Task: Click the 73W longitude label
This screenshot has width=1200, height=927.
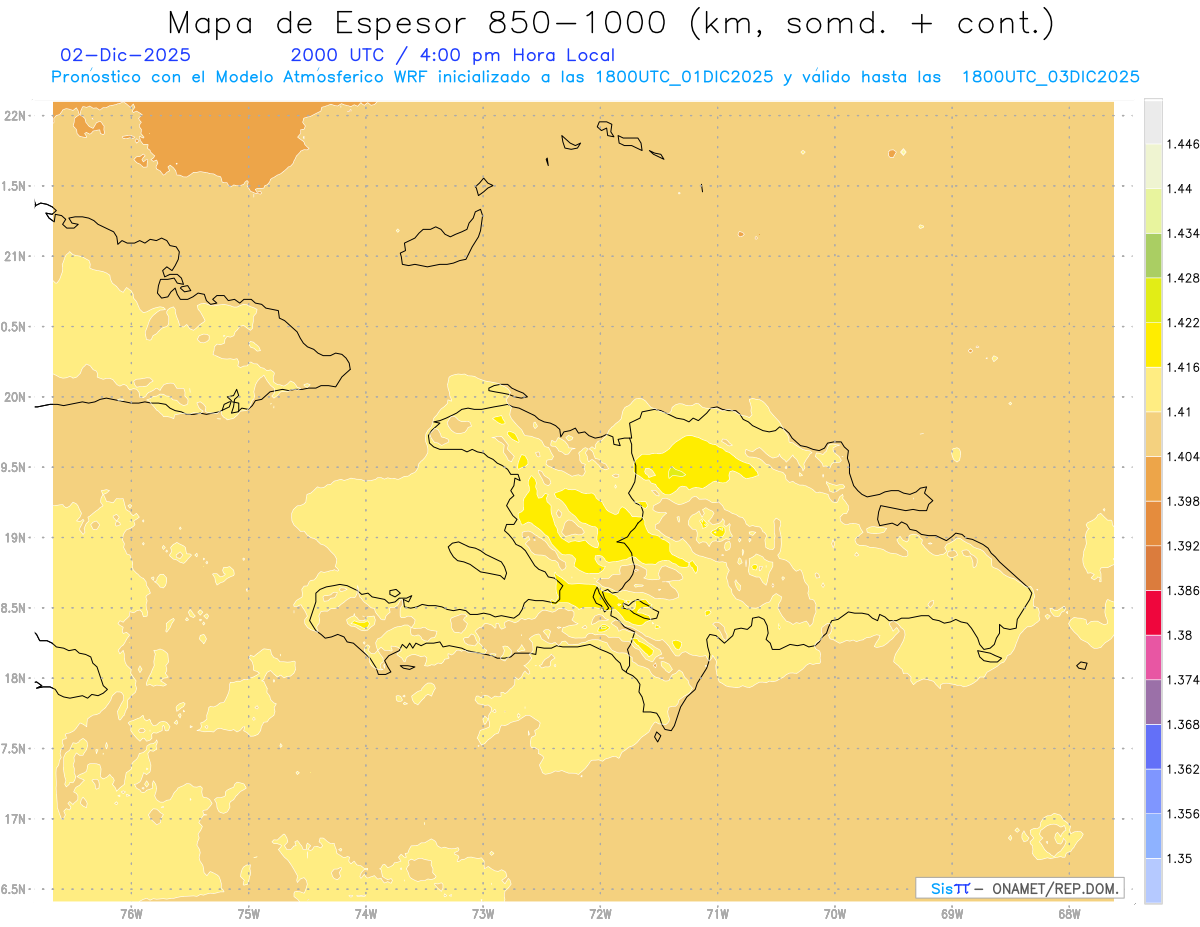Action: coord(483,913)
